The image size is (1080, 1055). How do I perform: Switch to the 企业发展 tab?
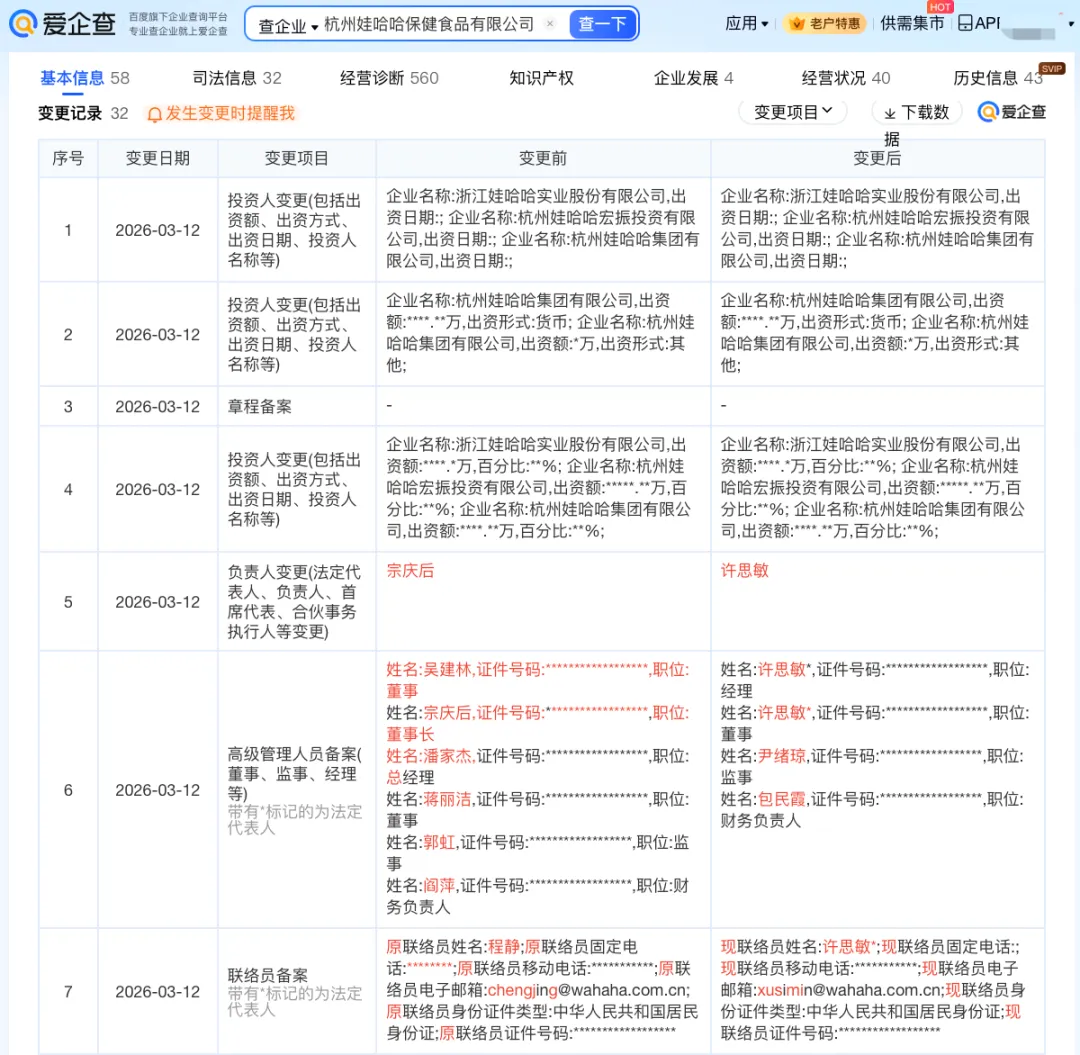(x=694, y=78)
